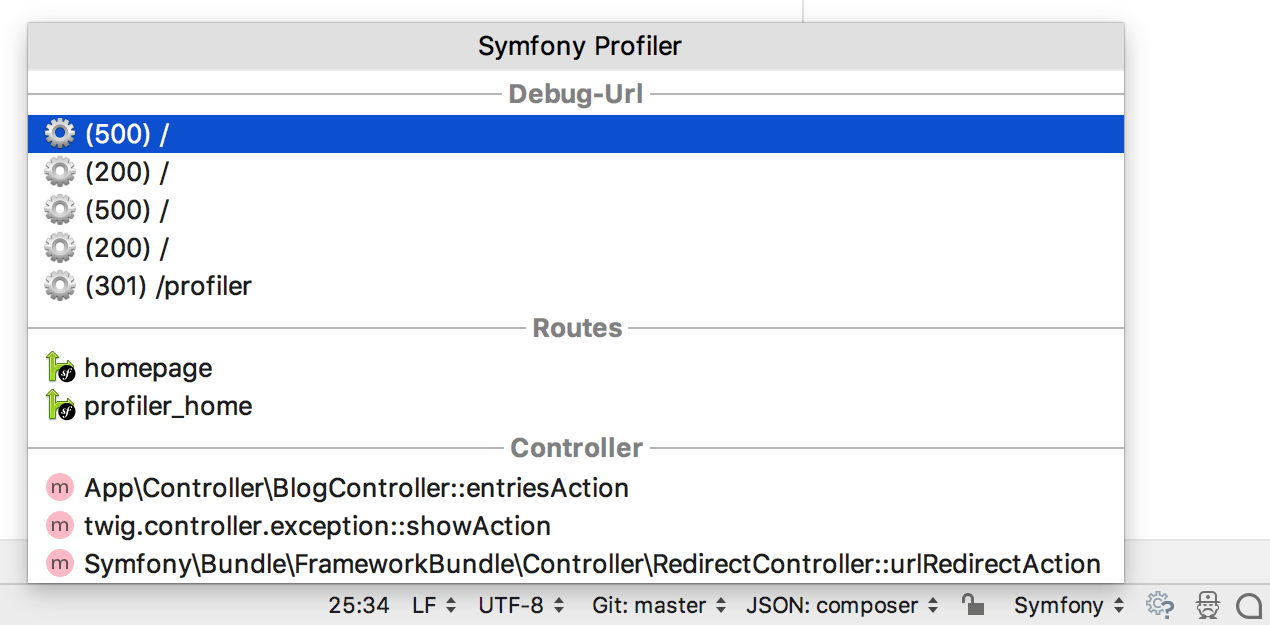1270x625 pixels.
Task: Click the Hector inspection highlighting icon in status bar
Action: tap(1205, 605)
